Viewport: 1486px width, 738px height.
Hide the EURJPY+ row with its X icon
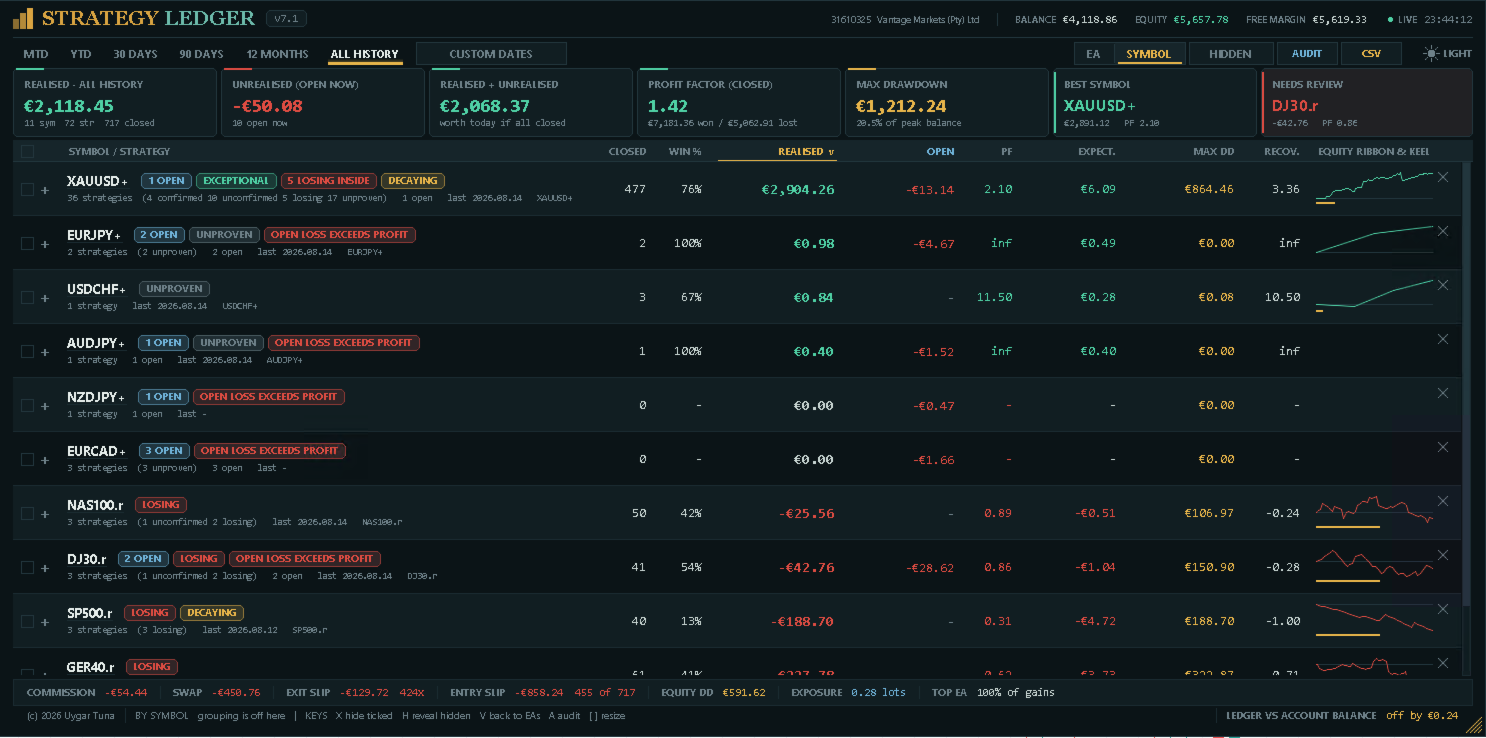pos(1442,231)
